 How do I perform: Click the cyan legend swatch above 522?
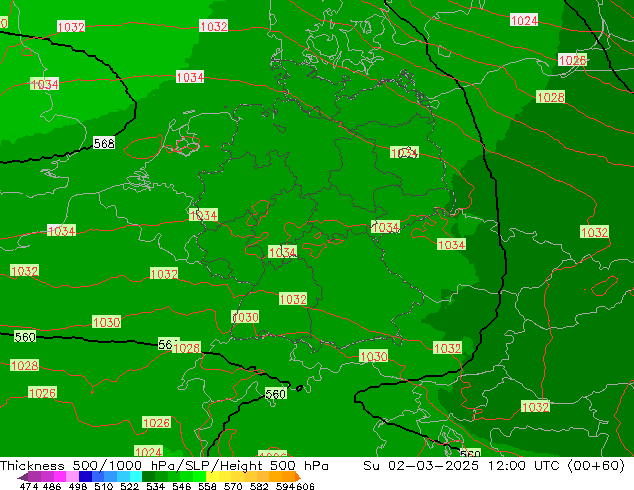click(136, 477)
